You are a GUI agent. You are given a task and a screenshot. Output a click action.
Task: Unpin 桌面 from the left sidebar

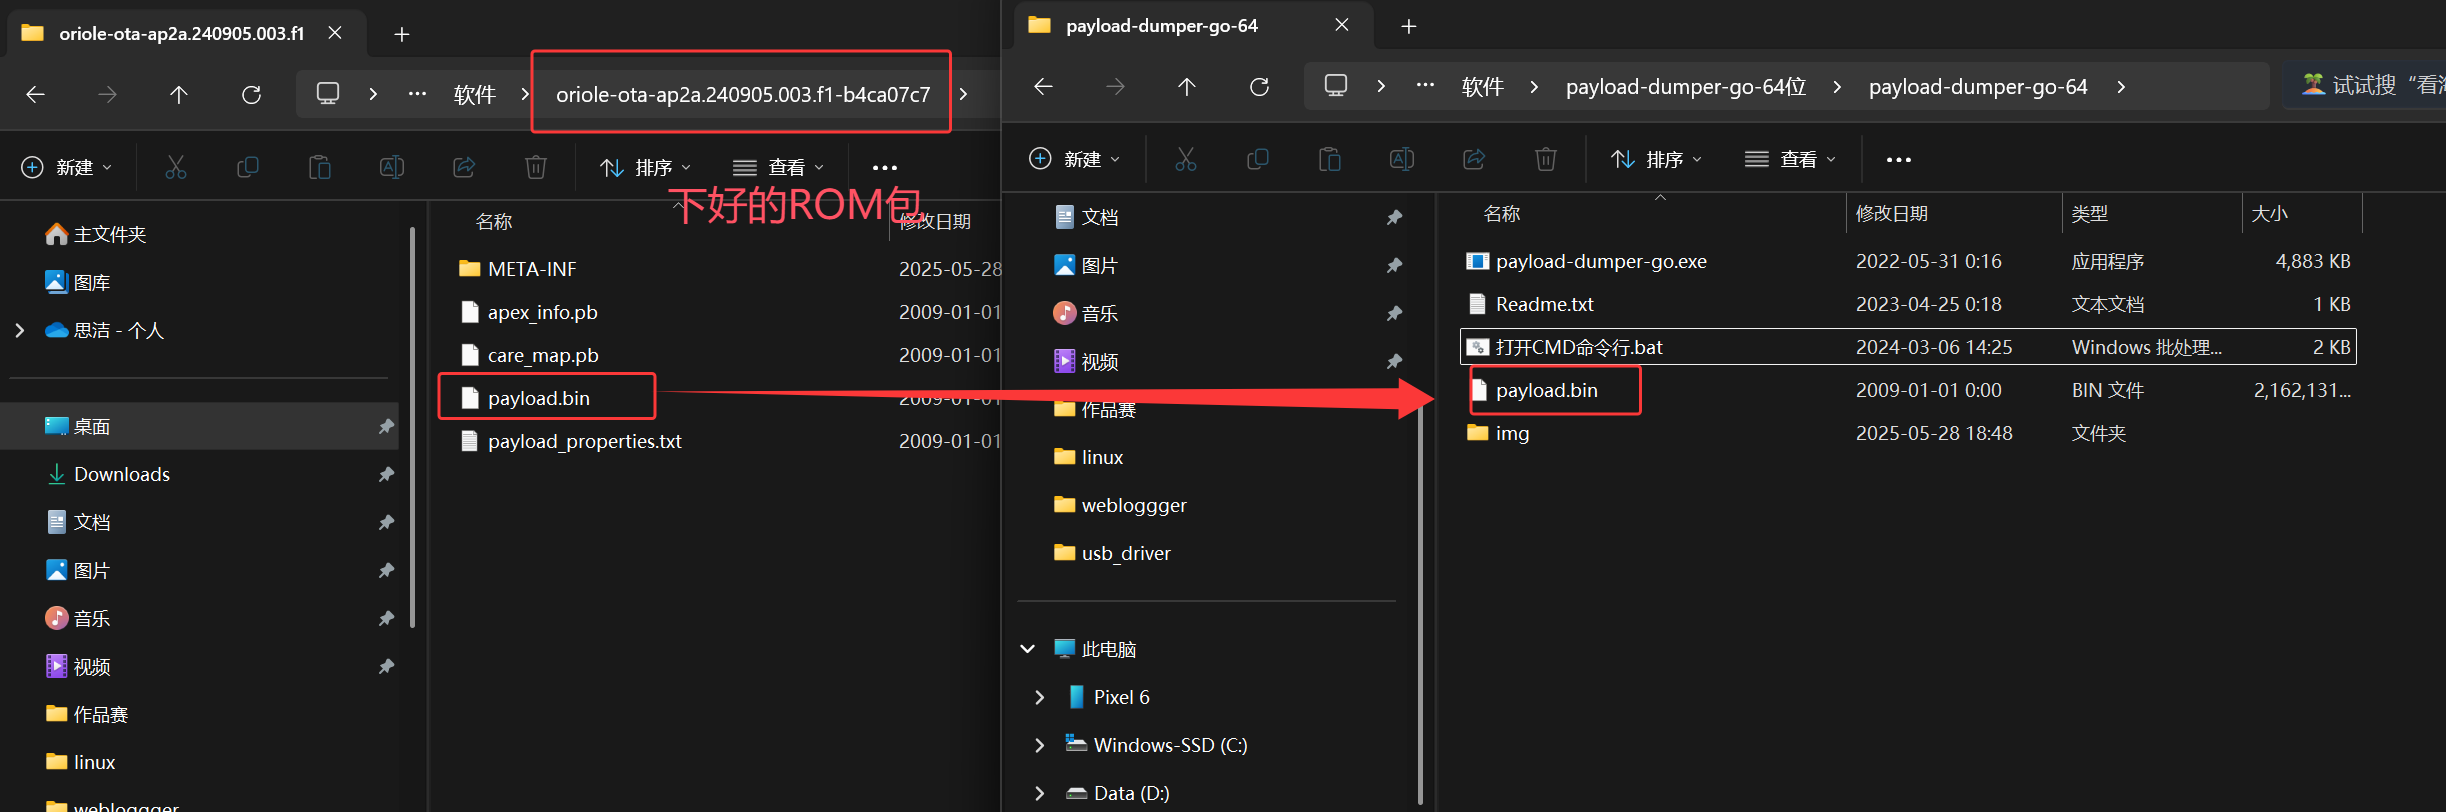coord(385,427)
